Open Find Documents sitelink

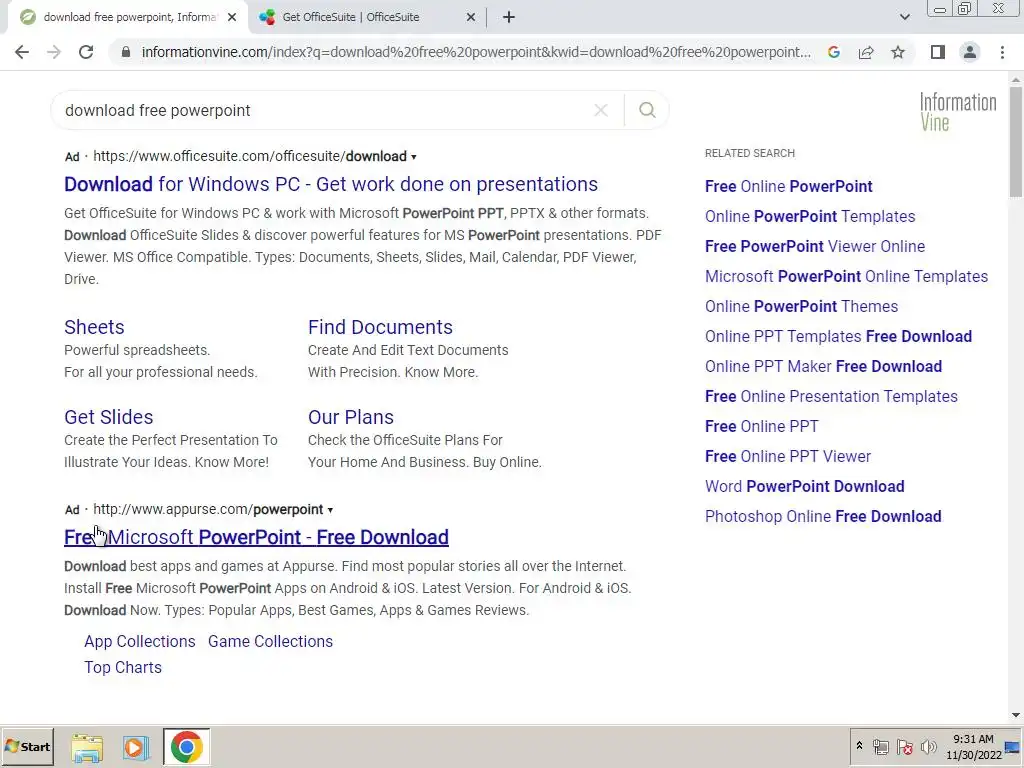380,327
